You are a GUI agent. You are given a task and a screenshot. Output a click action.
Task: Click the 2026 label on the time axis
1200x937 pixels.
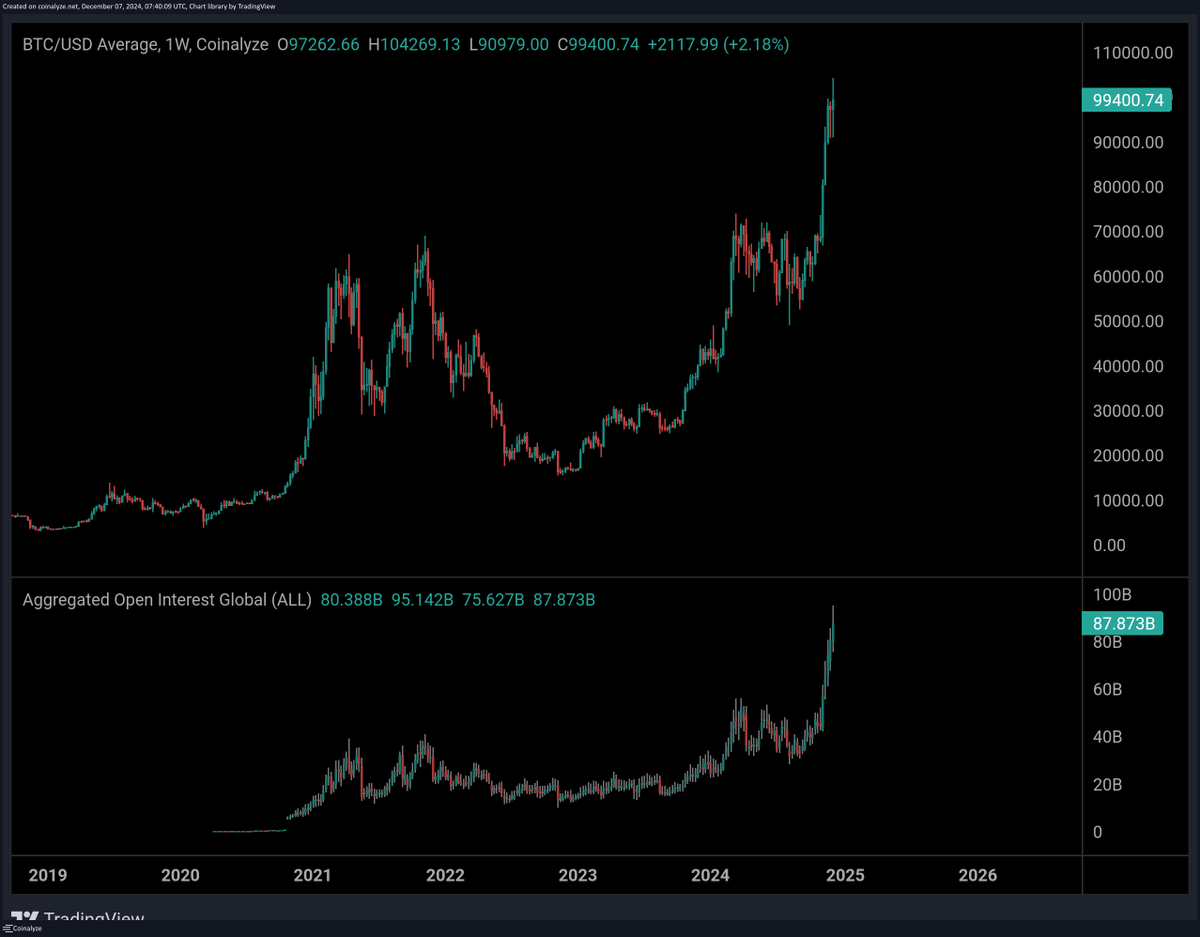(x=977, y=875)
